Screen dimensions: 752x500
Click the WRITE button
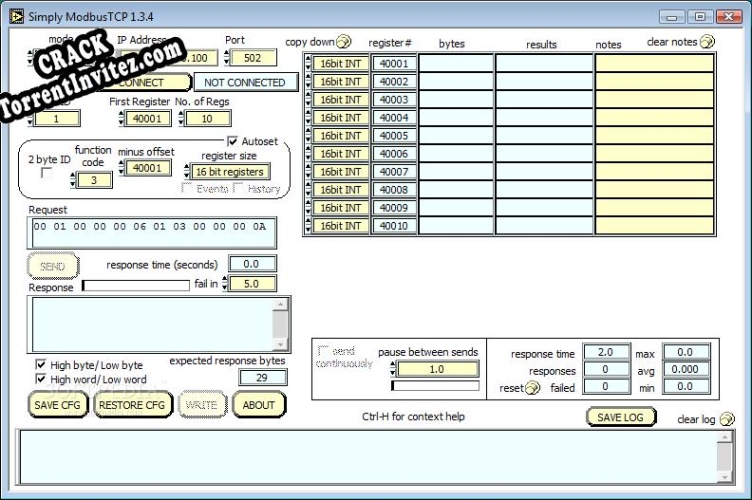tap(201, 405)
